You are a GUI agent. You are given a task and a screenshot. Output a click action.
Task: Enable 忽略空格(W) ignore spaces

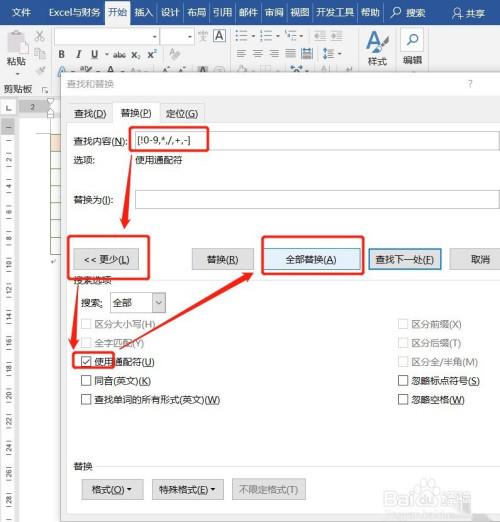(x=403, y=399)
